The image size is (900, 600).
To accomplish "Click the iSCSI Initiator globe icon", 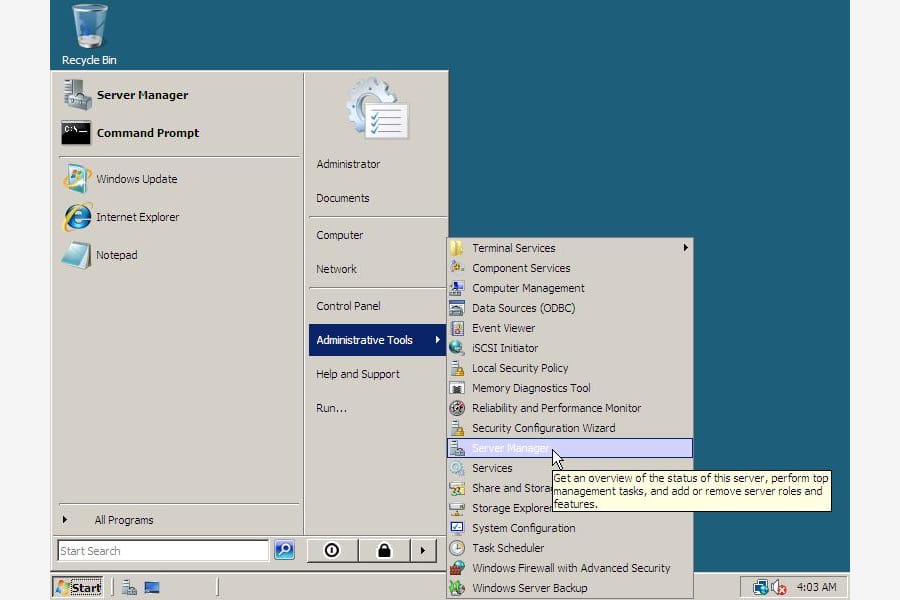I will pyautogui.click(x=457, y=348).
